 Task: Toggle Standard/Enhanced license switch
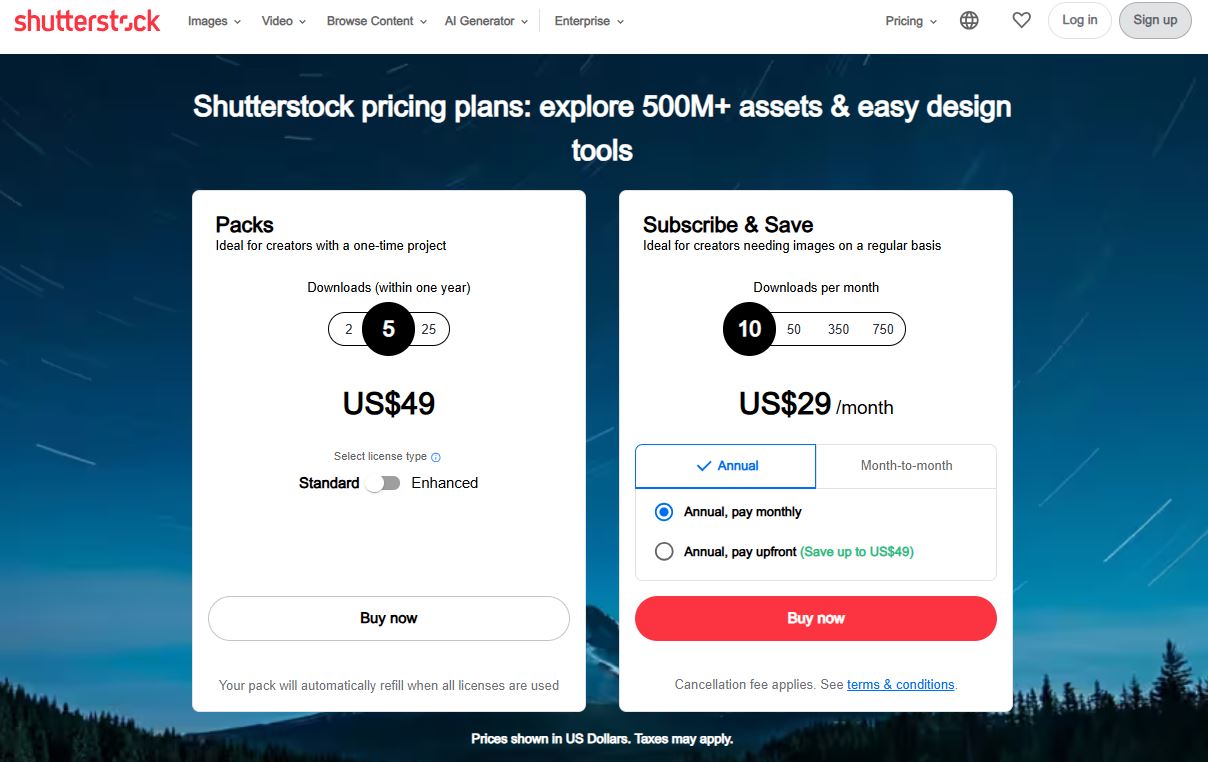click(x=383, y=483)
